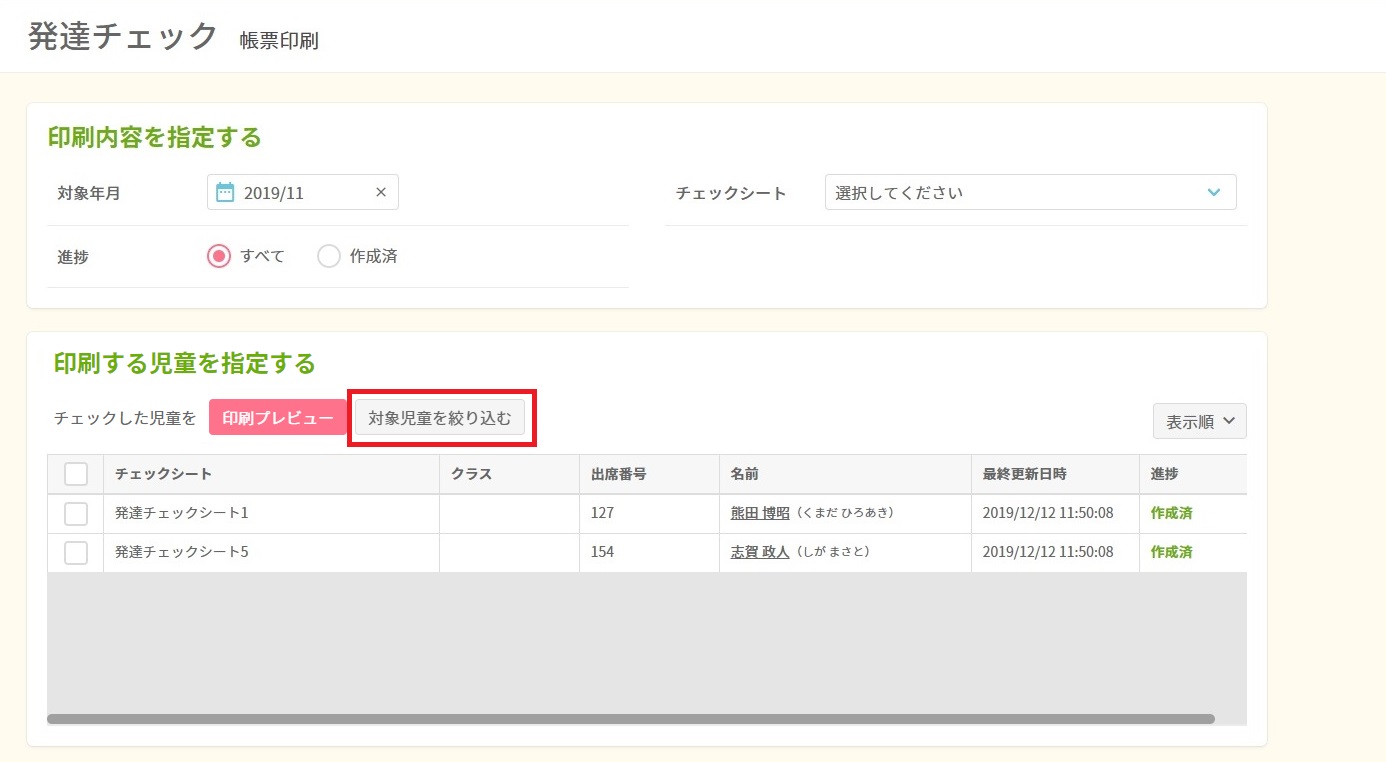
Task: Check the checkbox for 発達チェックシート1 row
Action: (76, 513)
